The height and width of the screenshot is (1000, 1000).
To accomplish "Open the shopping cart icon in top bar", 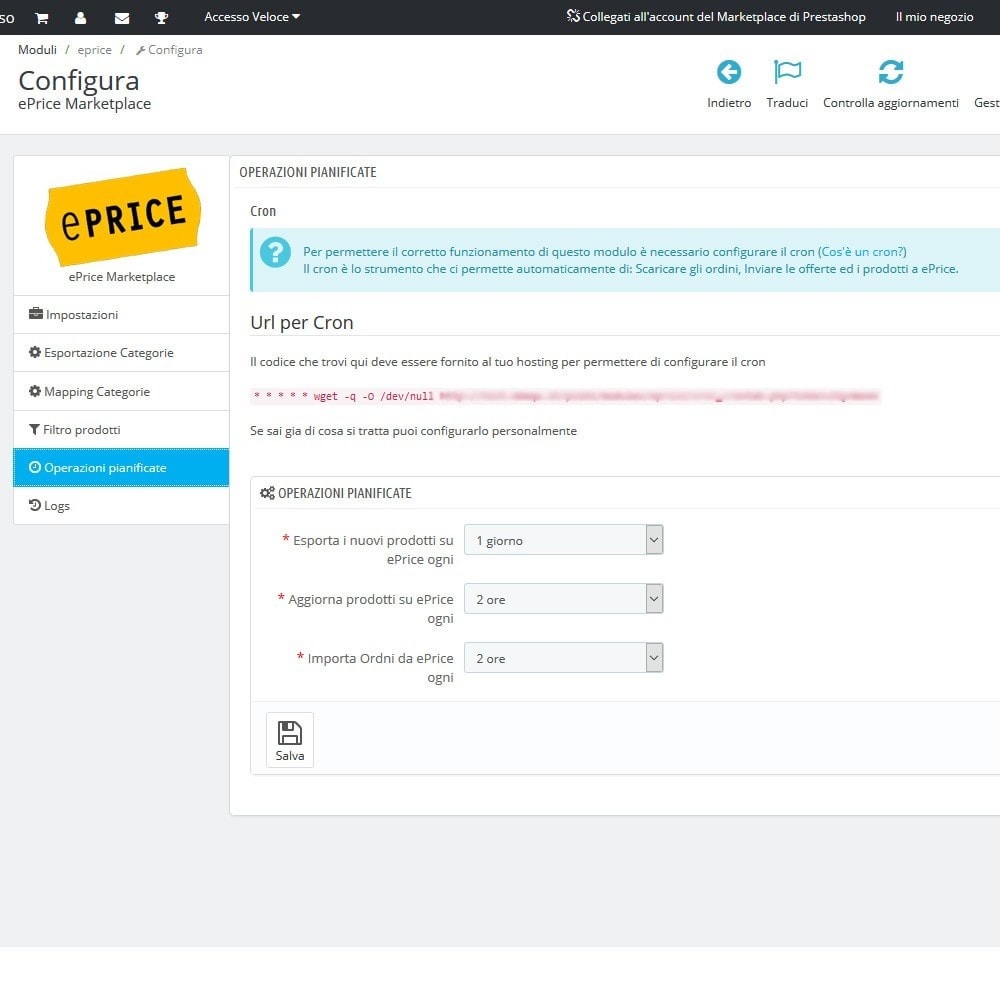I will (42, 18).
